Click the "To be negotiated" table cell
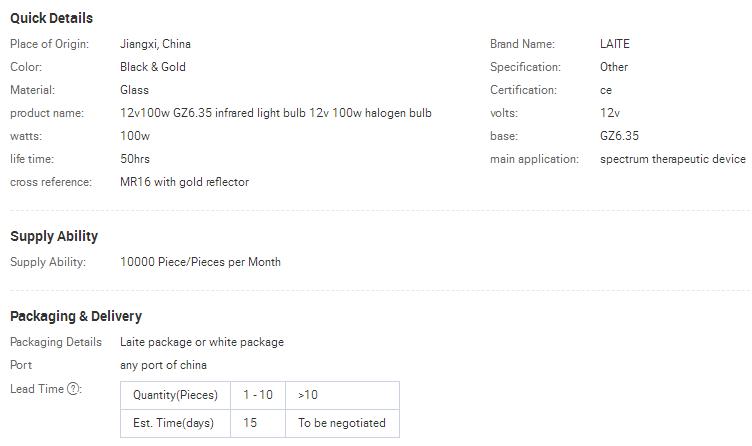Viewport: 752px width, 446px height. click(x=342, y=423)
